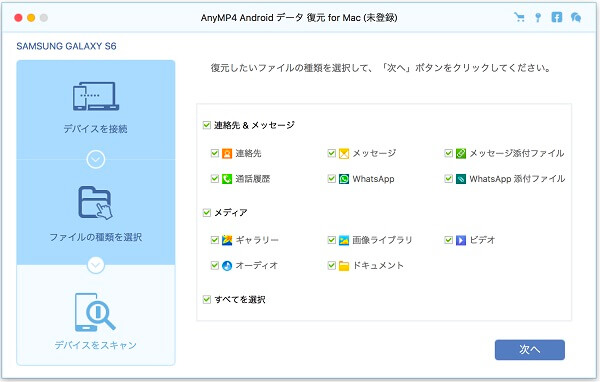Toggle the WhatsApp checkbox

332,178
